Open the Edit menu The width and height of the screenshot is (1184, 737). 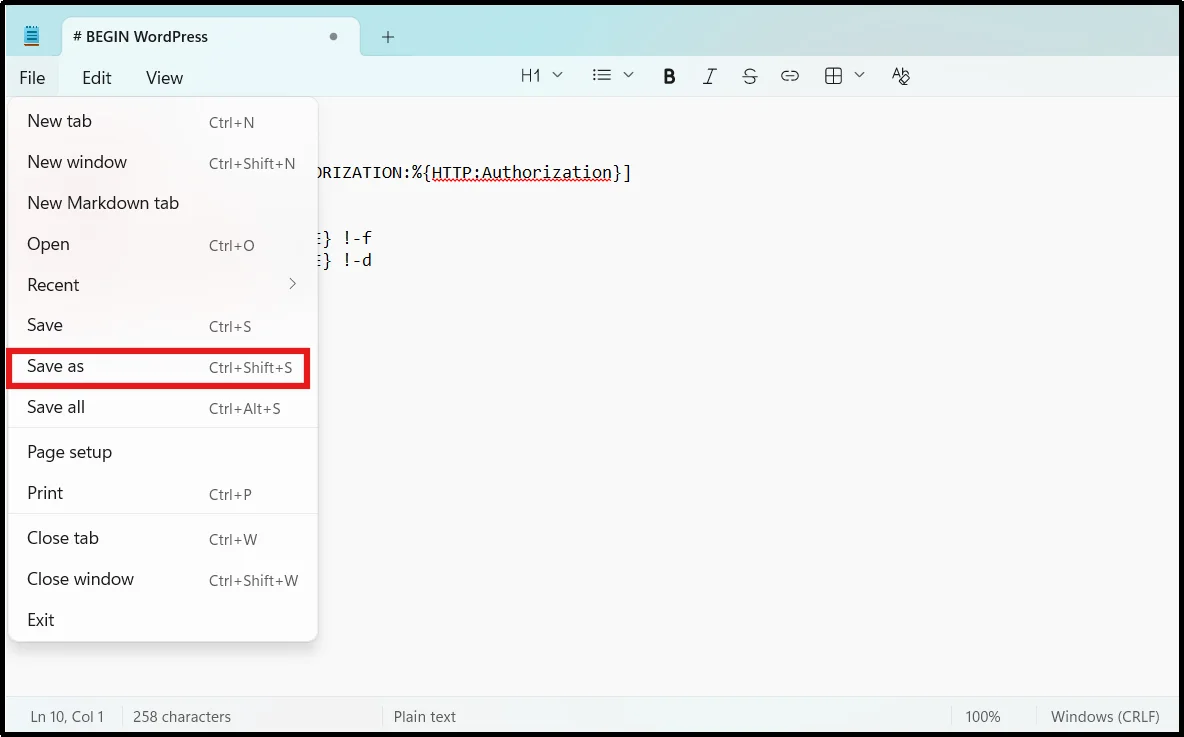(97, 78)
